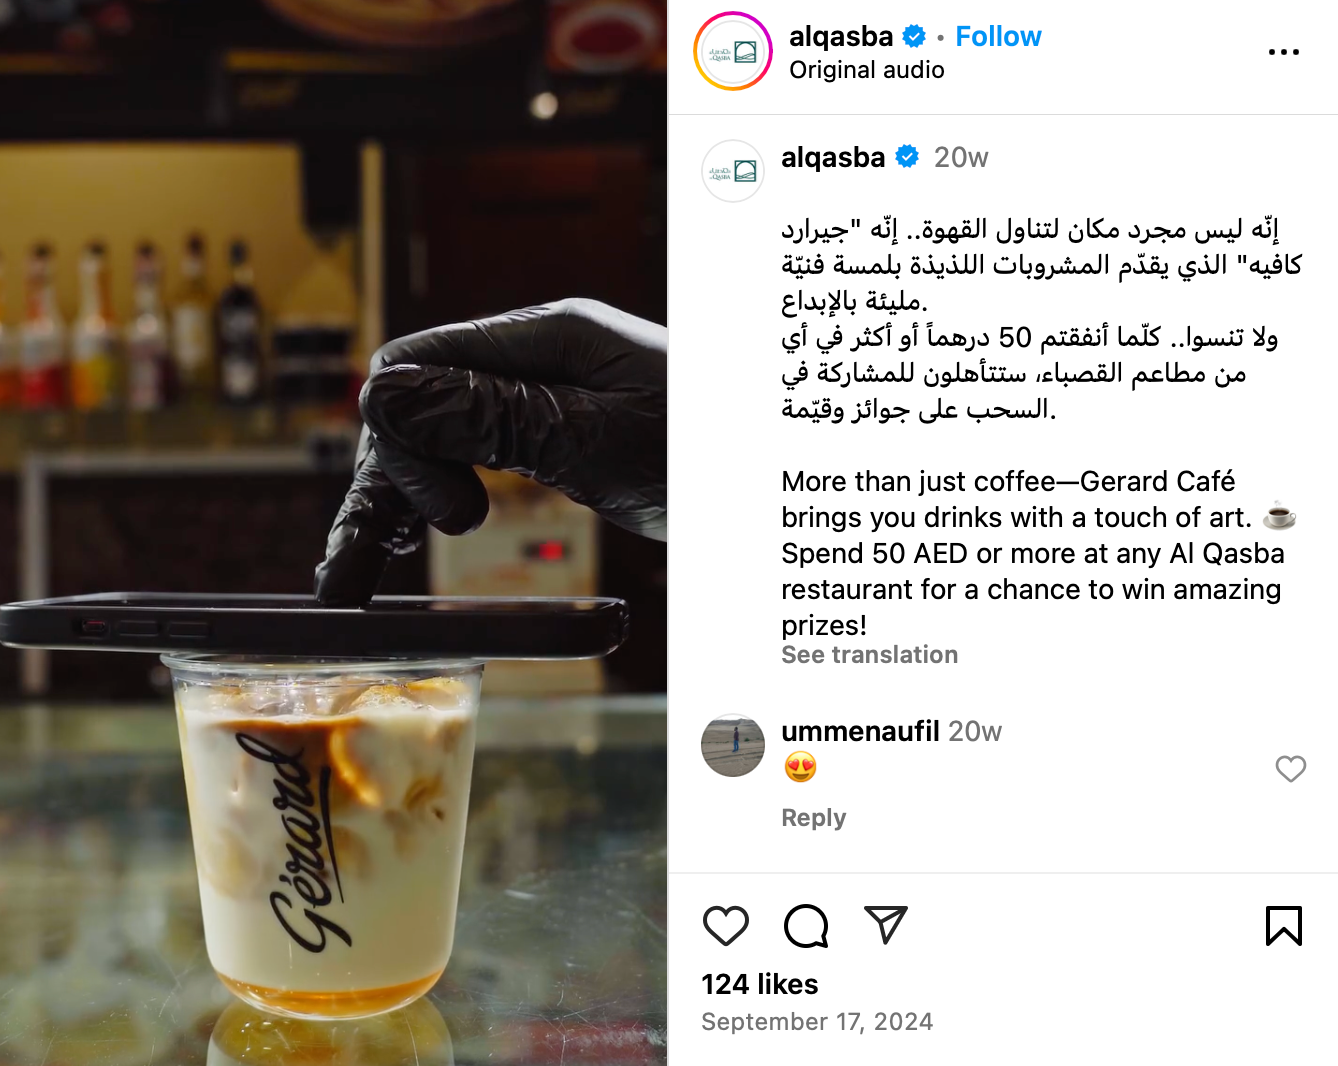View the 124 likes list
This screenshot has width=1338, height=1066.
pyautogui.click(x=759, y=985)
